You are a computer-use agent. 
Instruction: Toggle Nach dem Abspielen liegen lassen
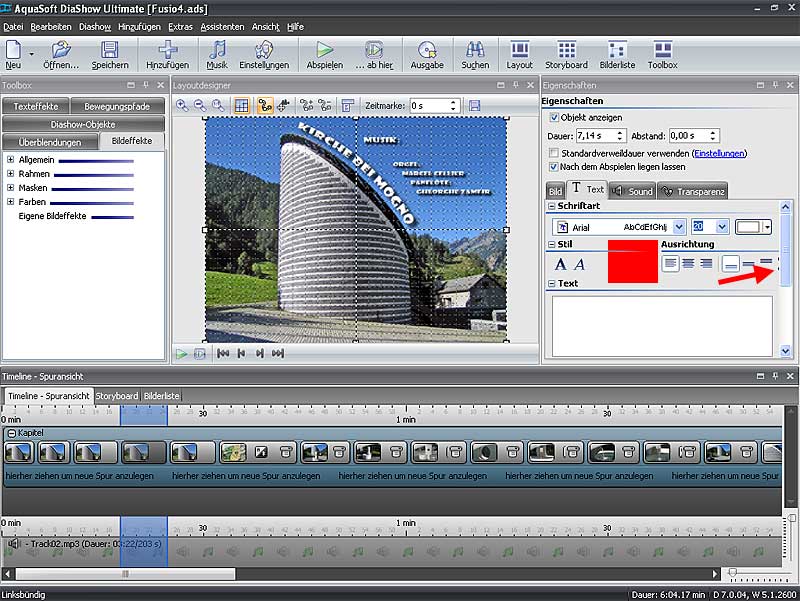coord(555,167)
